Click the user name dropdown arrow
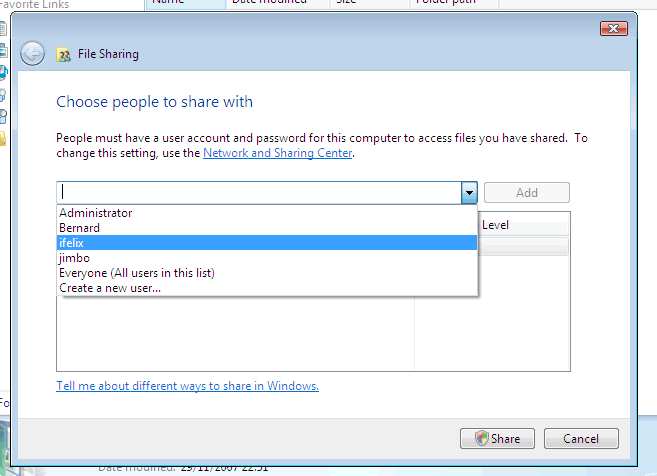The width and height of the screenshot is (657, 476). [x=468, y=193]
